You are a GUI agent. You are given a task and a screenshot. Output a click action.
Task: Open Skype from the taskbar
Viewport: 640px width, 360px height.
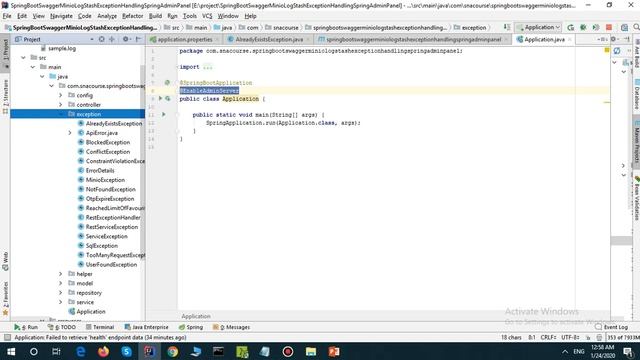click(x=127, y=351)
